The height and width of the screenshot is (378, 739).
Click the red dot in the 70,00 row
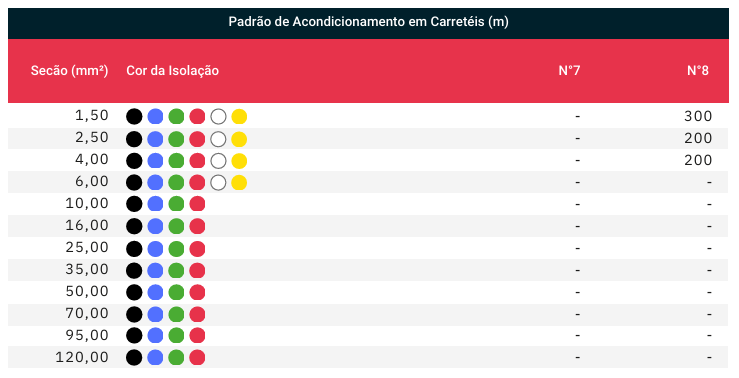197,314
